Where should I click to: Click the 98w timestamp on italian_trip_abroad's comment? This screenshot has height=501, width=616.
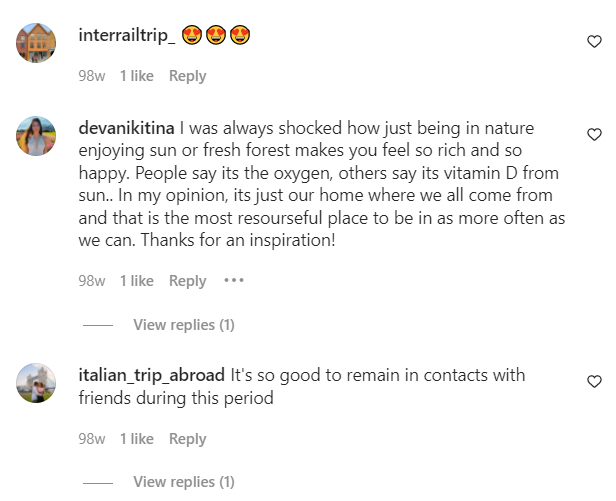pyautogui.click(x=92, y=439)
